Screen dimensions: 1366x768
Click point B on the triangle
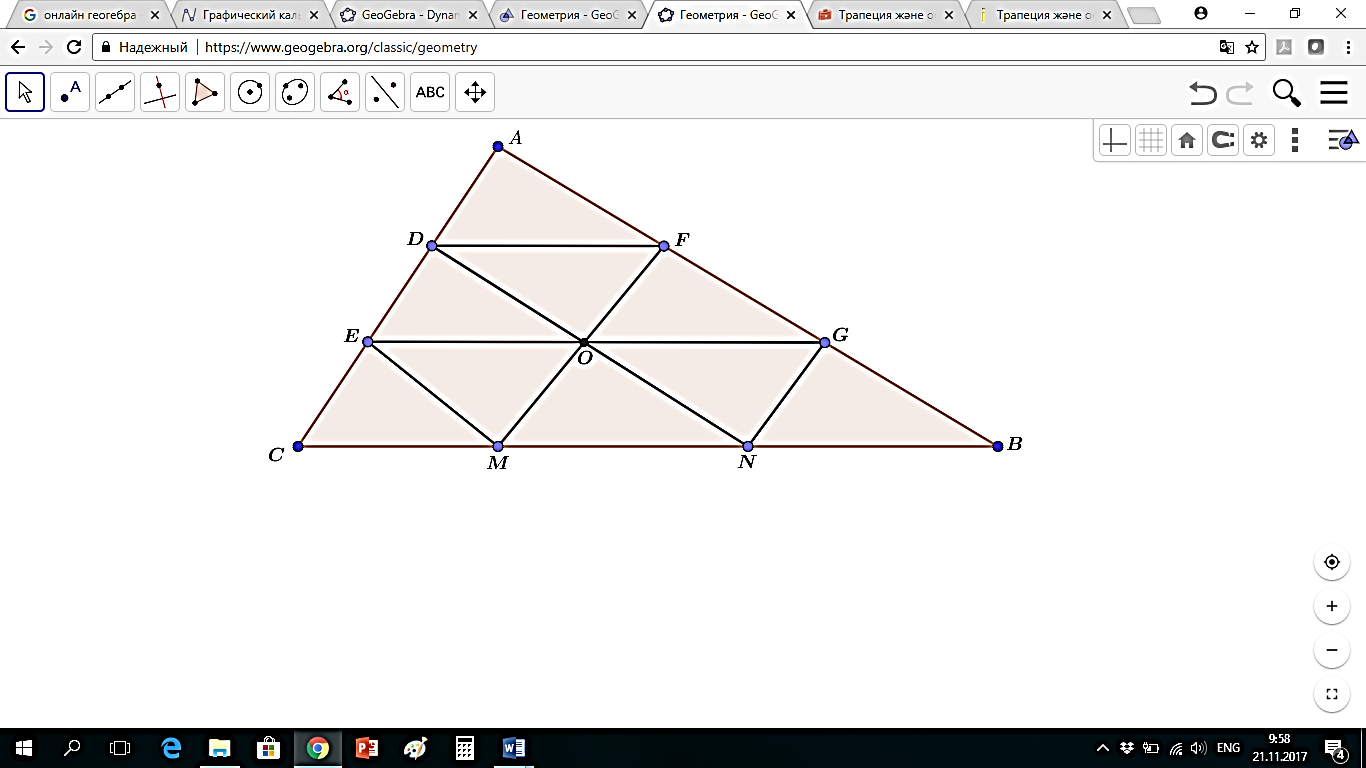[x=998, y=446]
